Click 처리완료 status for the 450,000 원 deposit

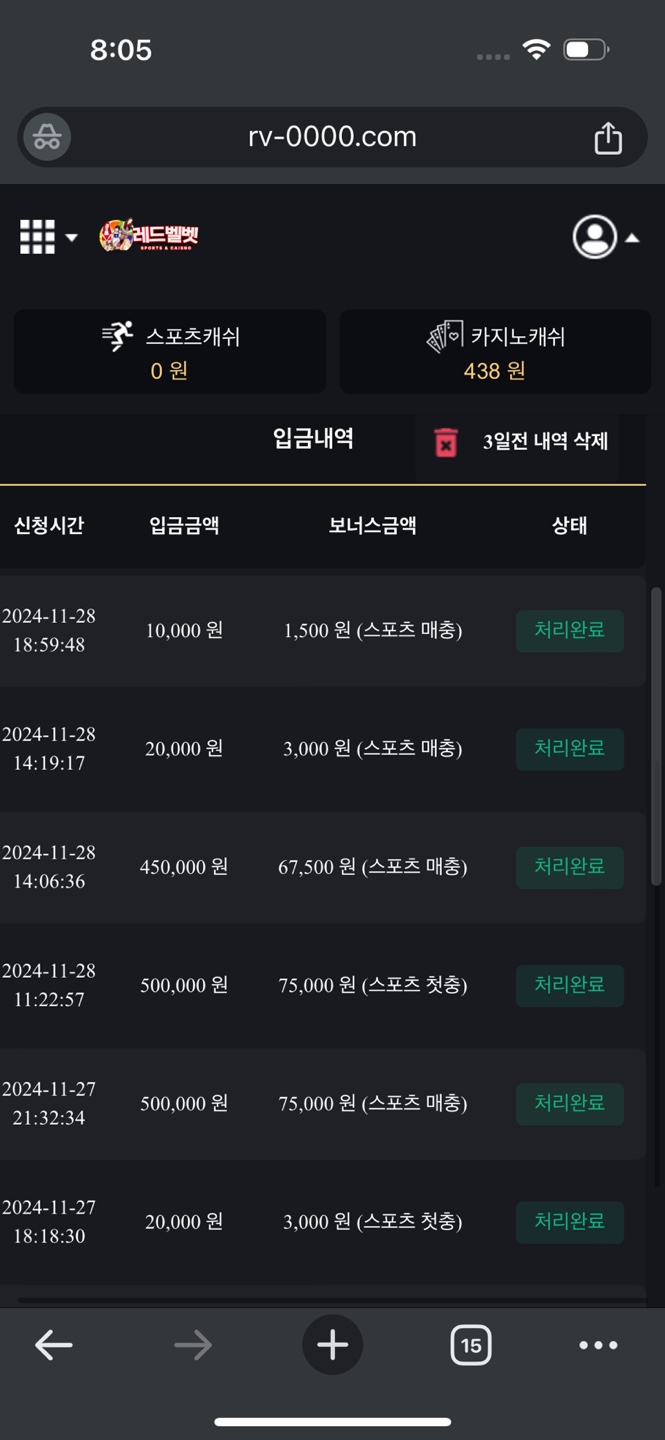[569, 867]
